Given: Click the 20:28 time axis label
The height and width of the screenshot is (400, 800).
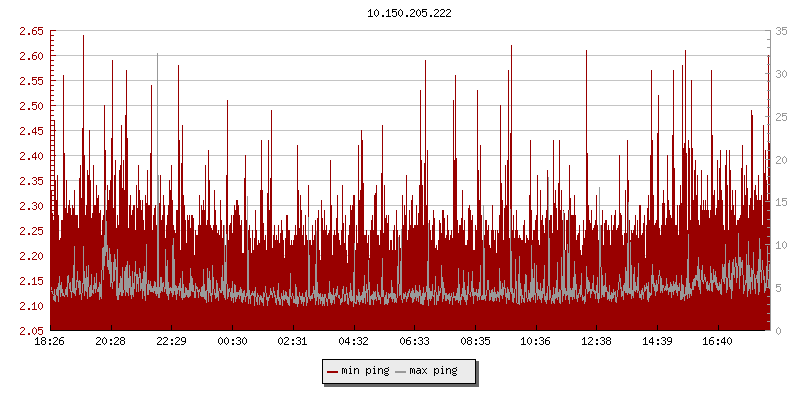Looking at the screenshot, I should (x=111, y=341).
